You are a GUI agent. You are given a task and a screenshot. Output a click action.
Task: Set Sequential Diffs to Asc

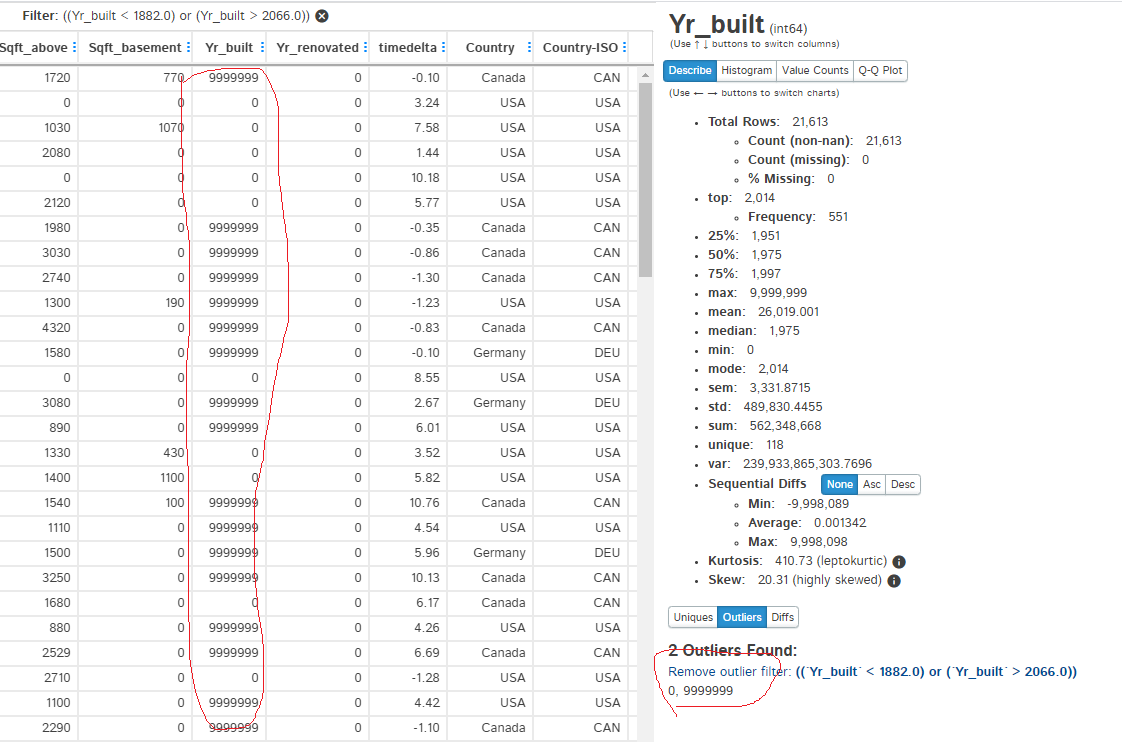pyautogui.click(x=872, y=484)
